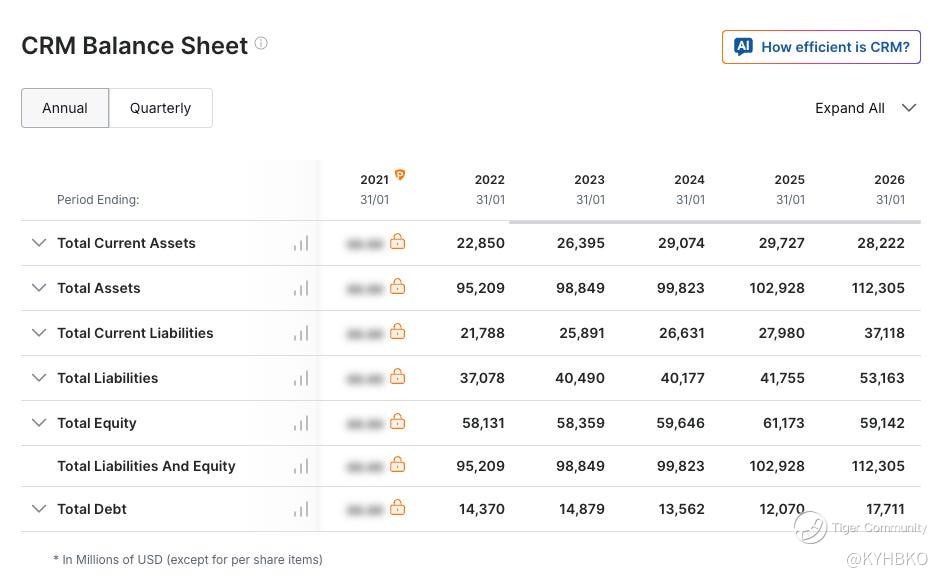Click the 2026 Total Assets value 112,305

[x=878, y=288]
